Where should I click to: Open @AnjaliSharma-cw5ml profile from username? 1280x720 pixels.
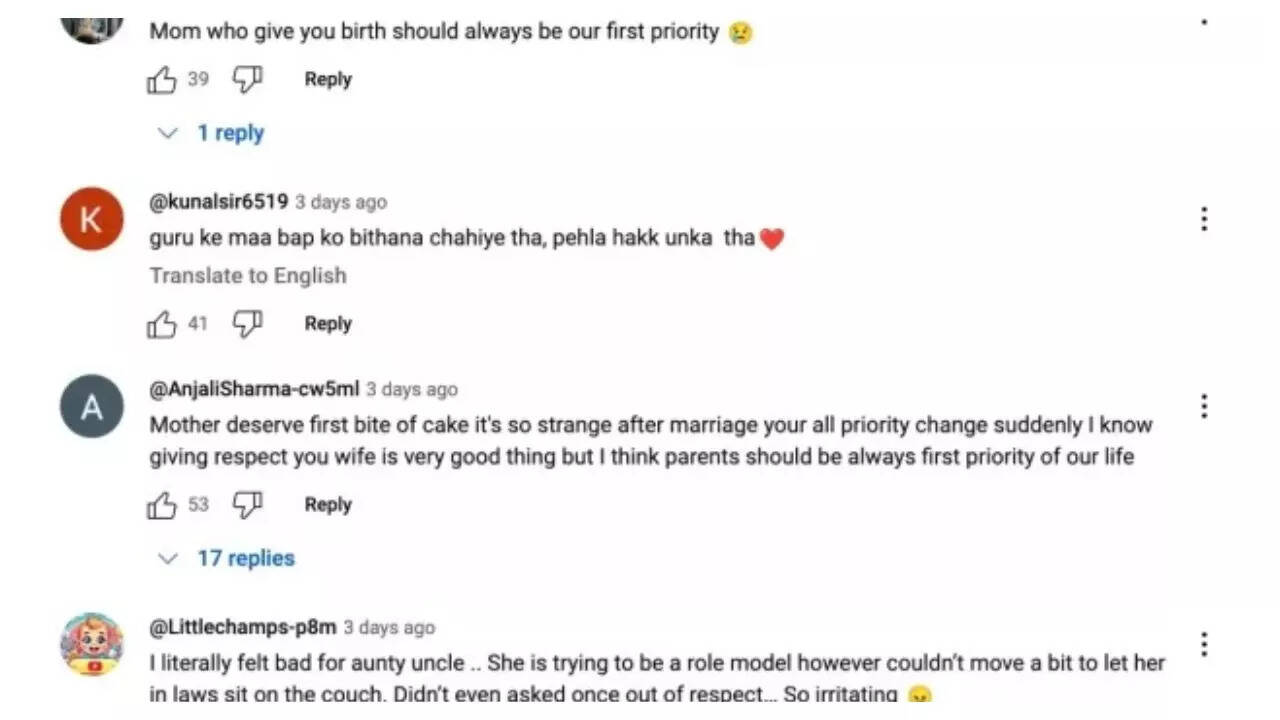(x=254, y=389)
